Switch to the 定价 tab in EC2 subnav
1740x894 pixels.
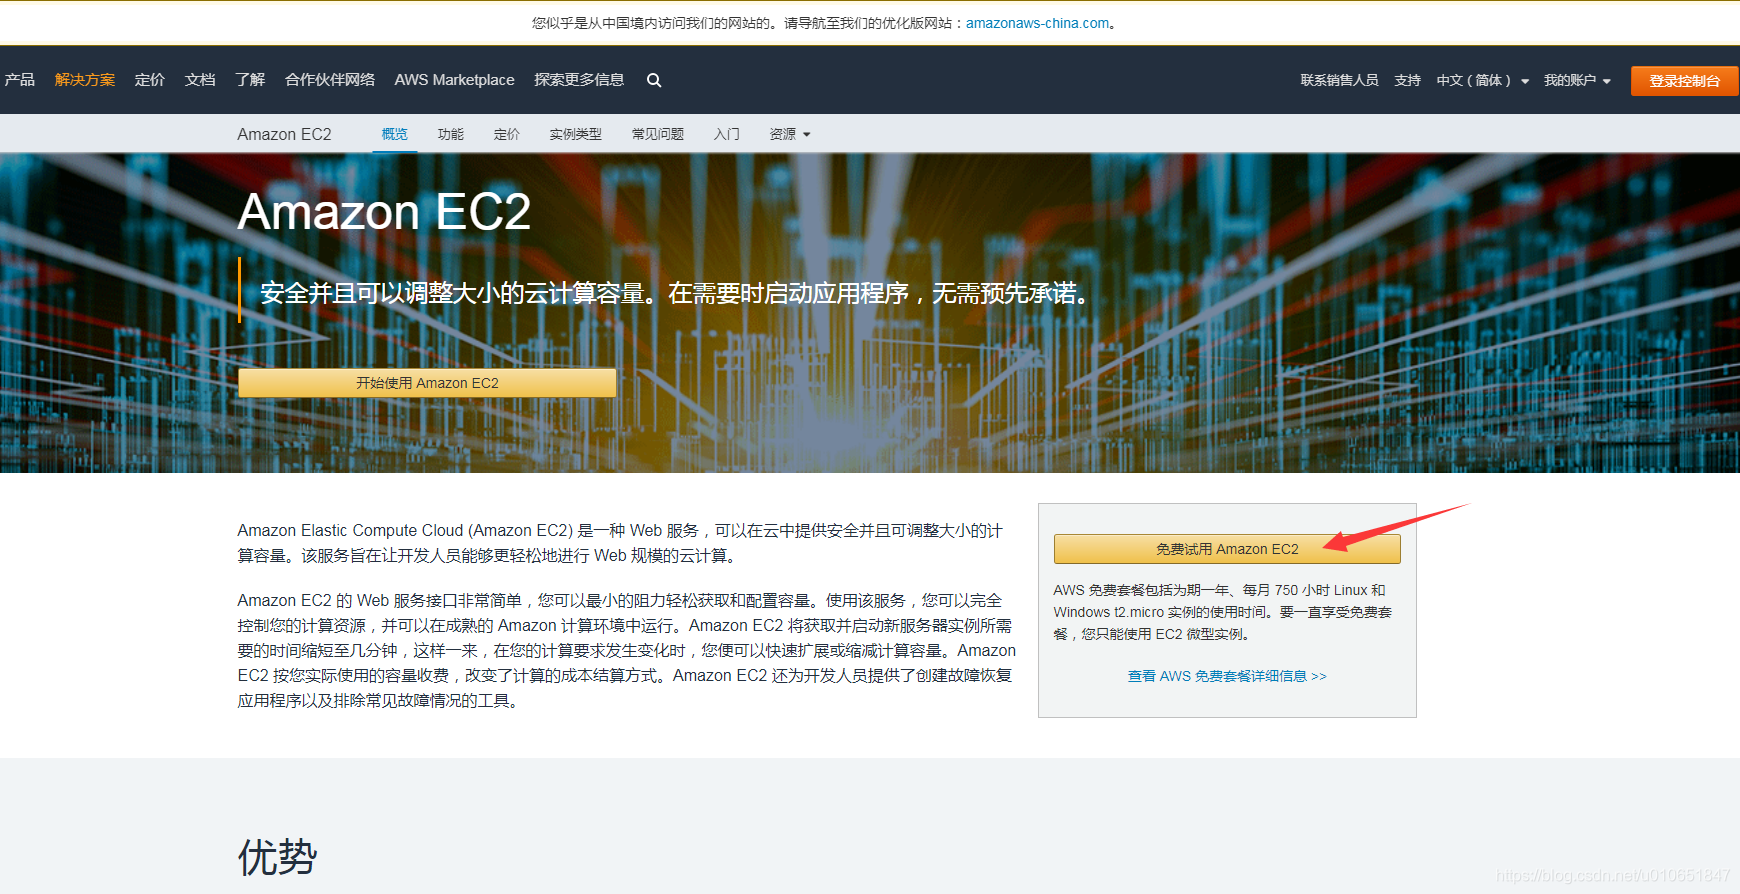507,134
